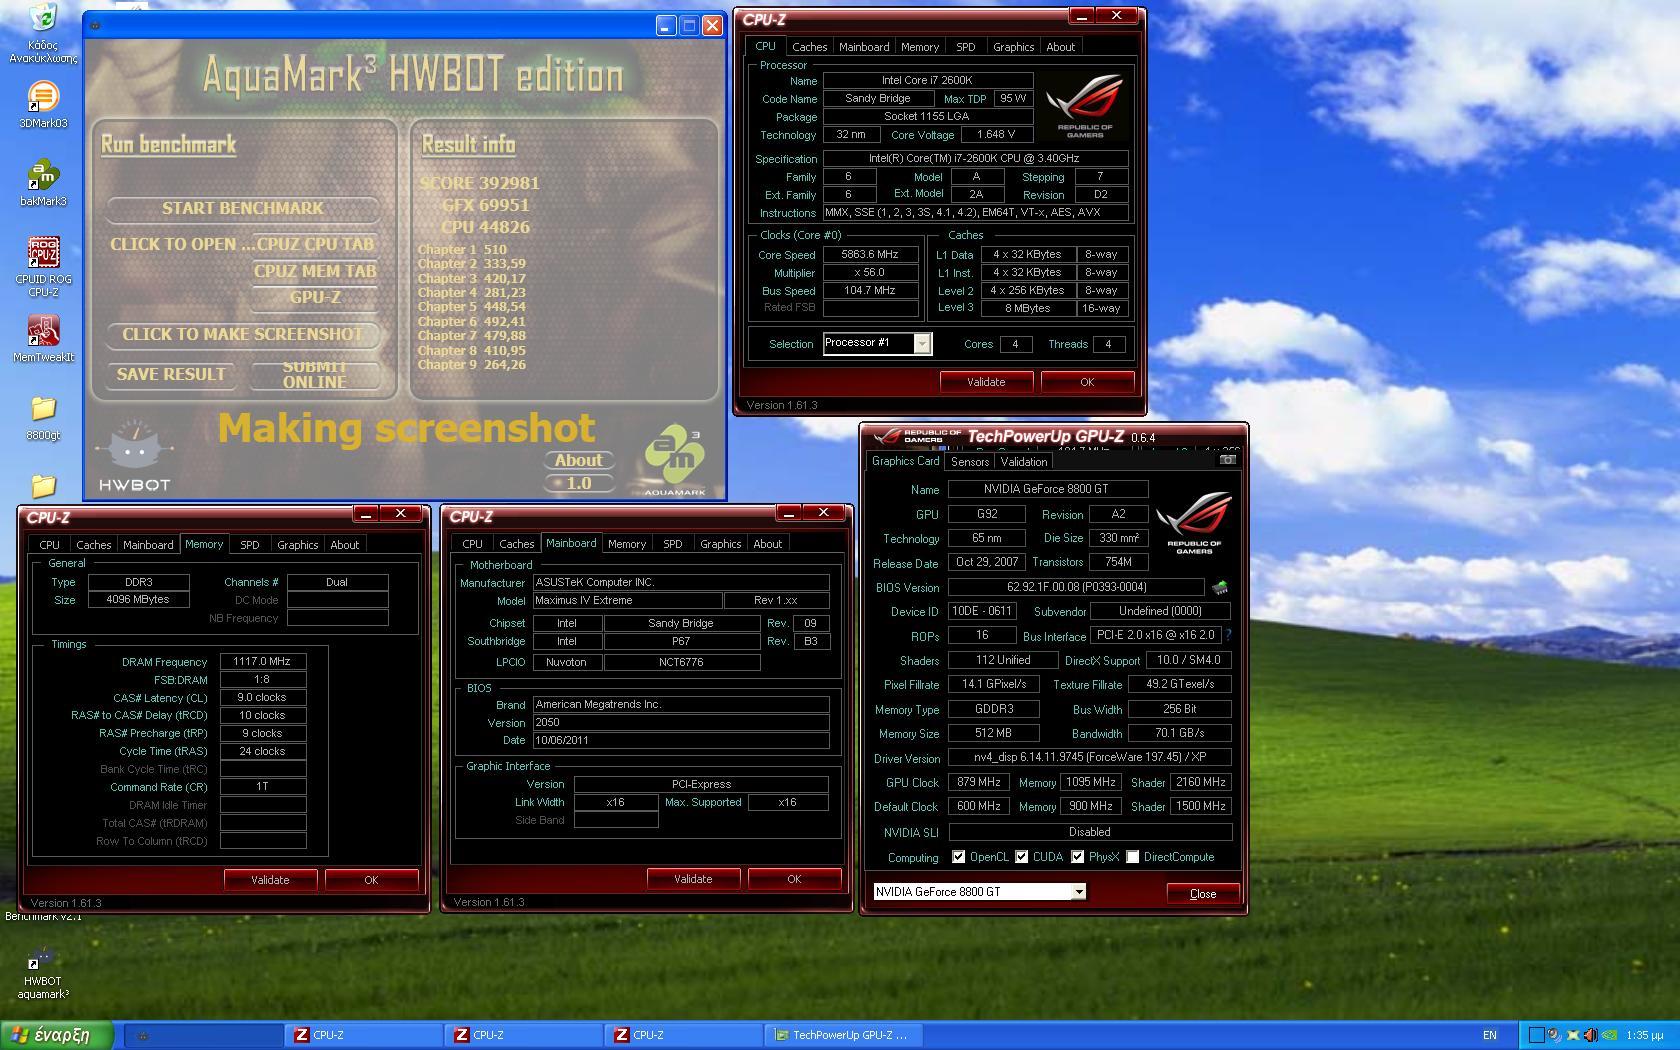This screenshot has height=1050, width=1680.
Task: Switch to Caches tab in the CPU window
Action: coord(809,47)
